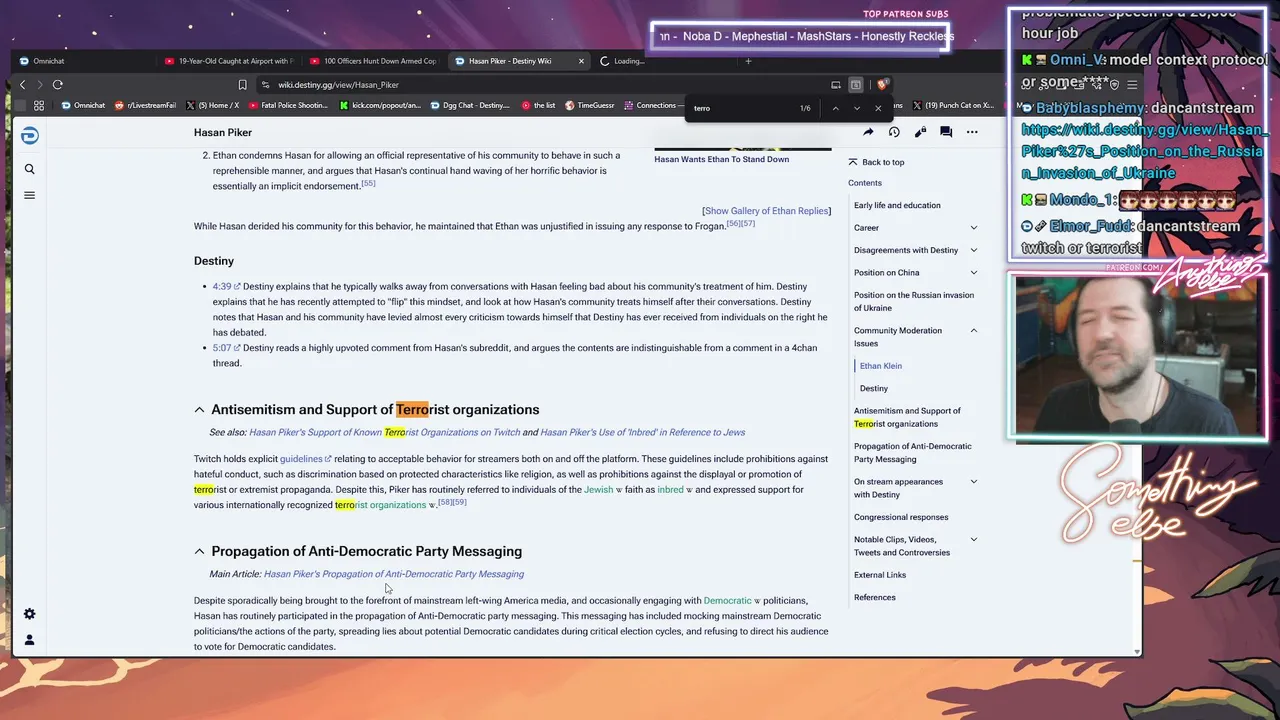
Task: Open the more actions ellipsis menu
Action: click(972, 132)
